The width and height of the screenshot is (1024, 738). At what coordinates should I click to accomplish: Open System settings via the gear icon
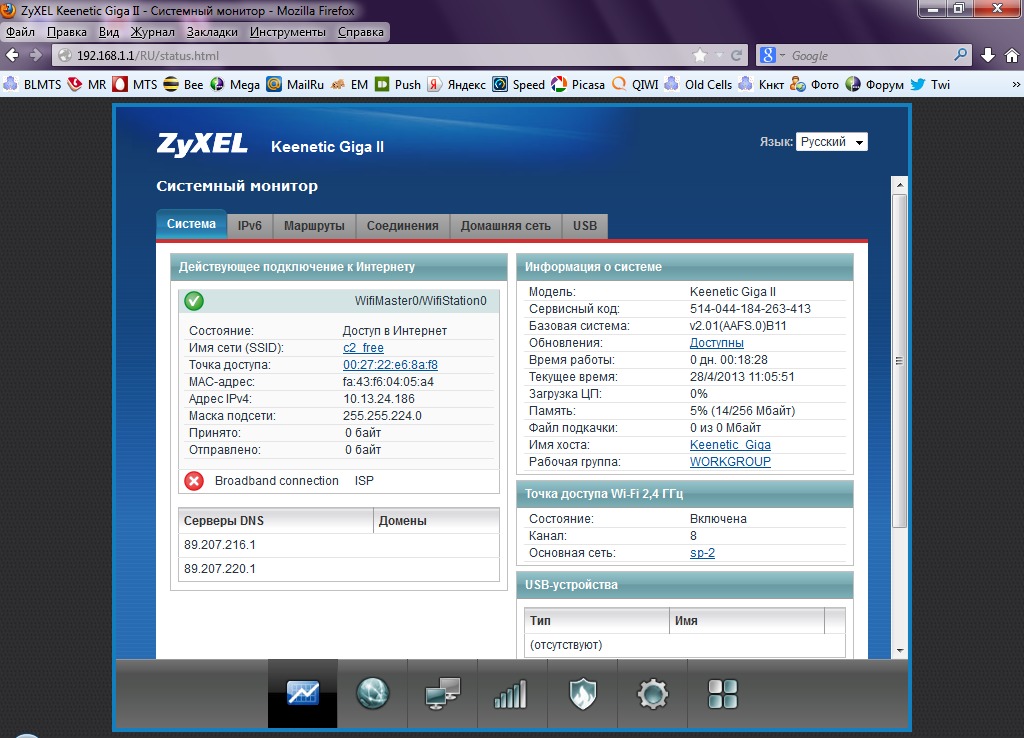pyautogui.click(x=652, y=693)
